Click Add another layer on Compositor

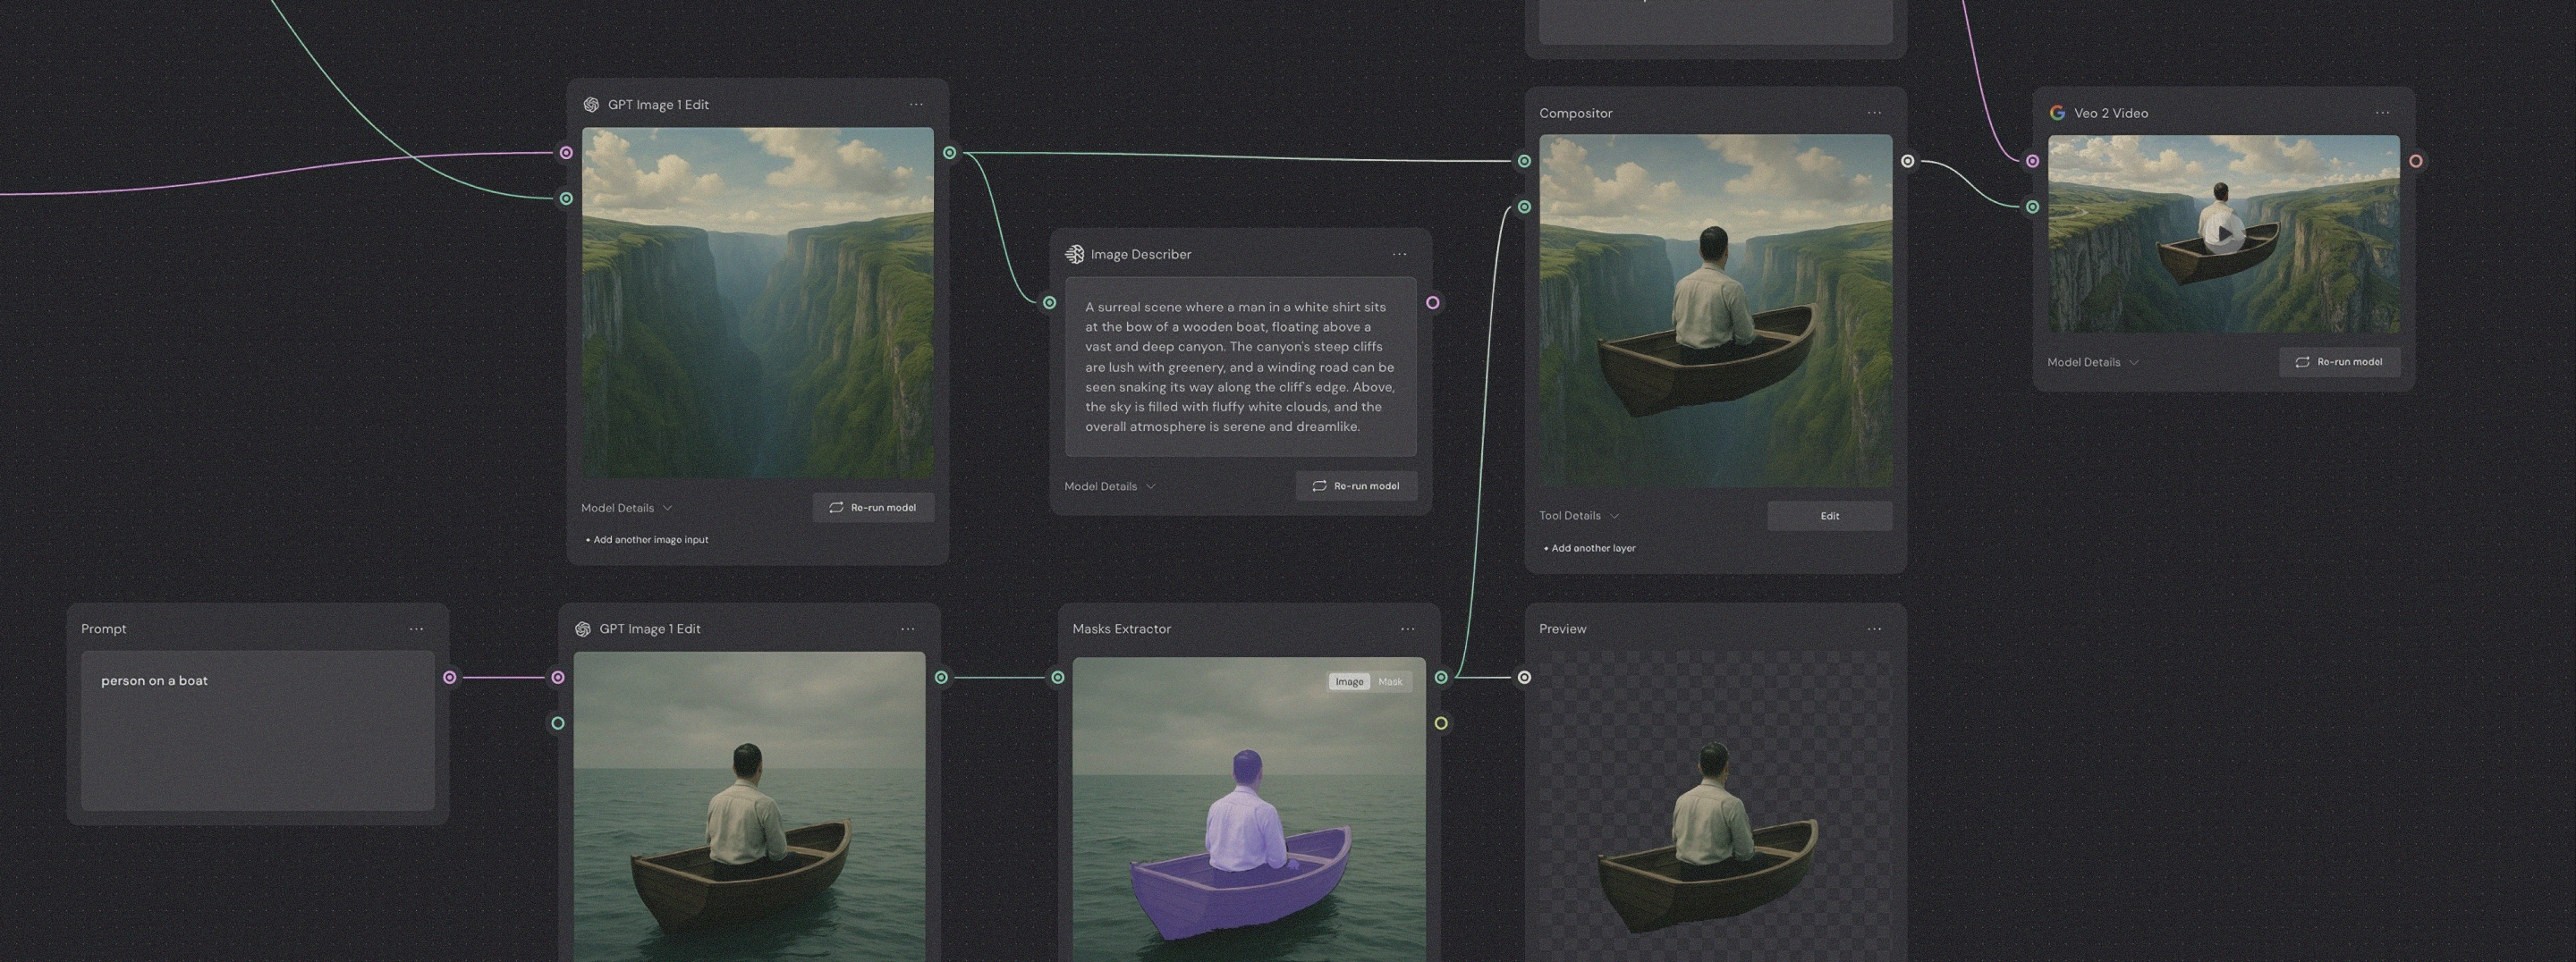(x=1590, y=548)
